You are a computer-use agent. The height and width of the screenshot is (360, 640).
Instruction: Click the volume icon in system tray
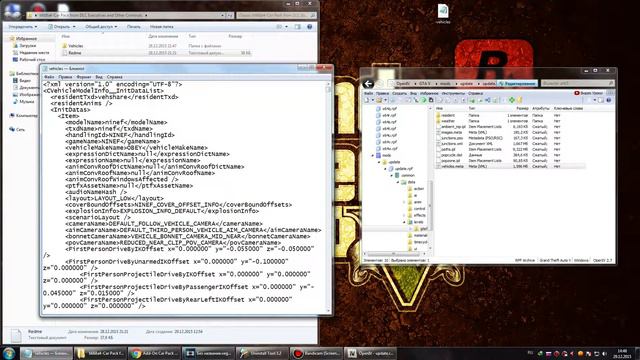point(604,353)
